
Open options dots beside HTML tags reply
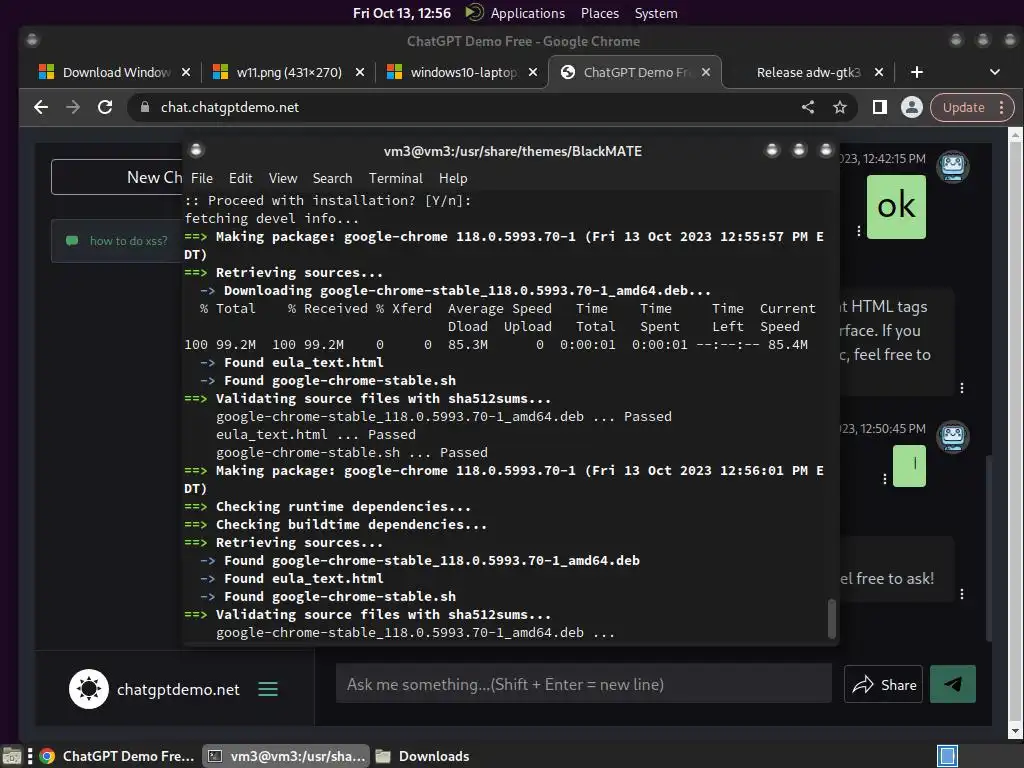pos(962,388)
